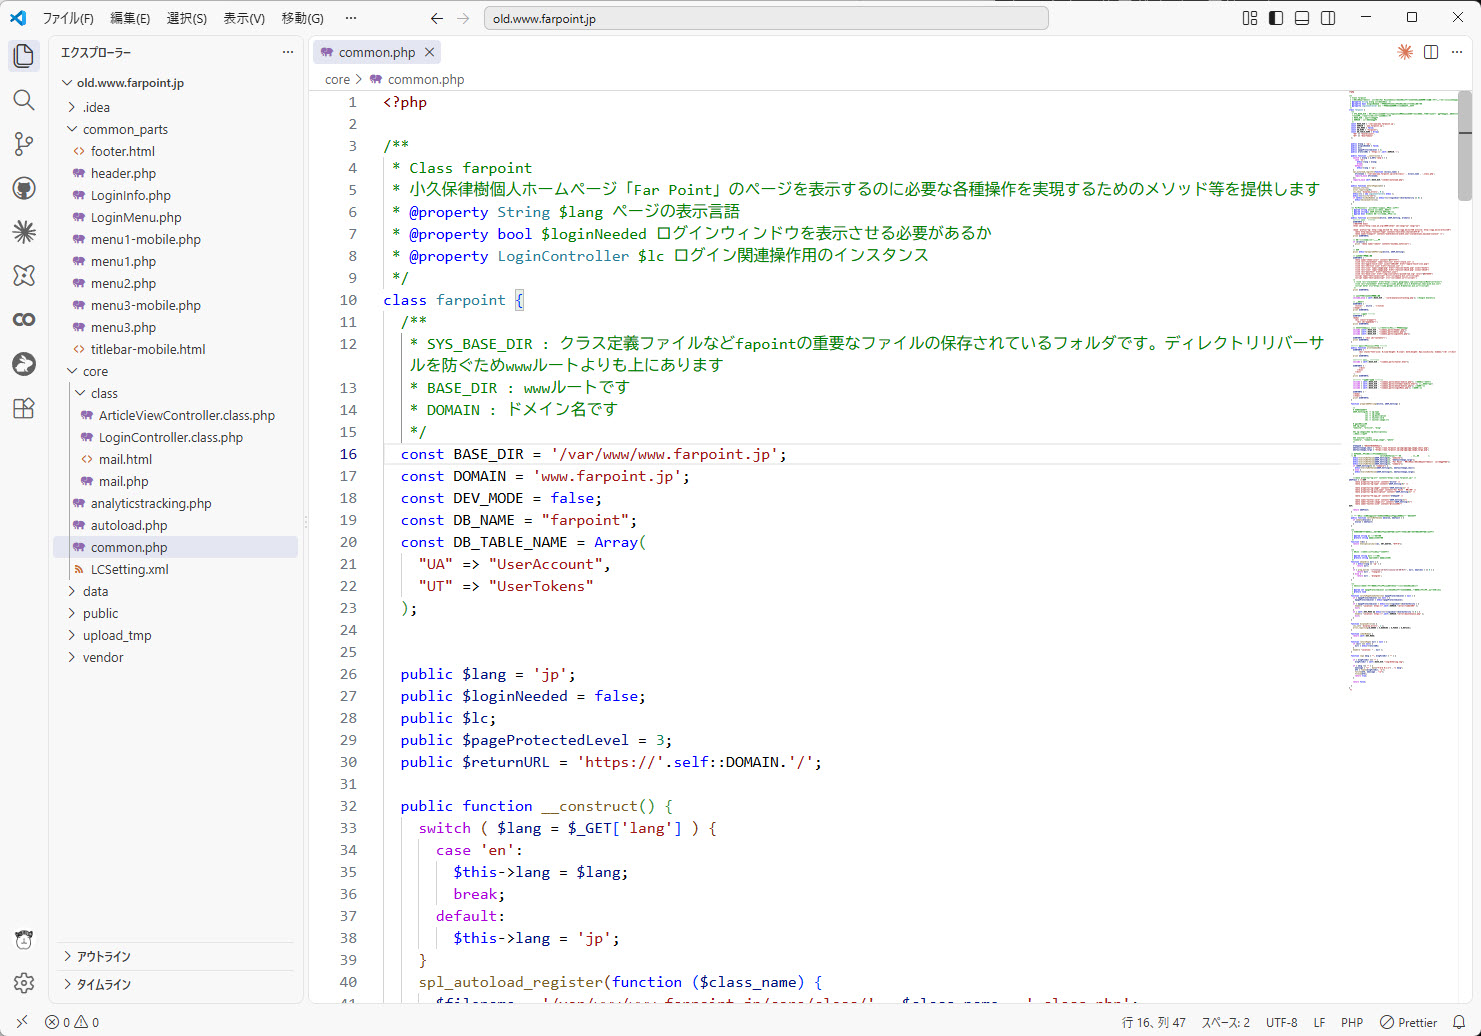The image size is (1481, 1036).
Task: Expand the .idea folder
Action: pos(175,107)
